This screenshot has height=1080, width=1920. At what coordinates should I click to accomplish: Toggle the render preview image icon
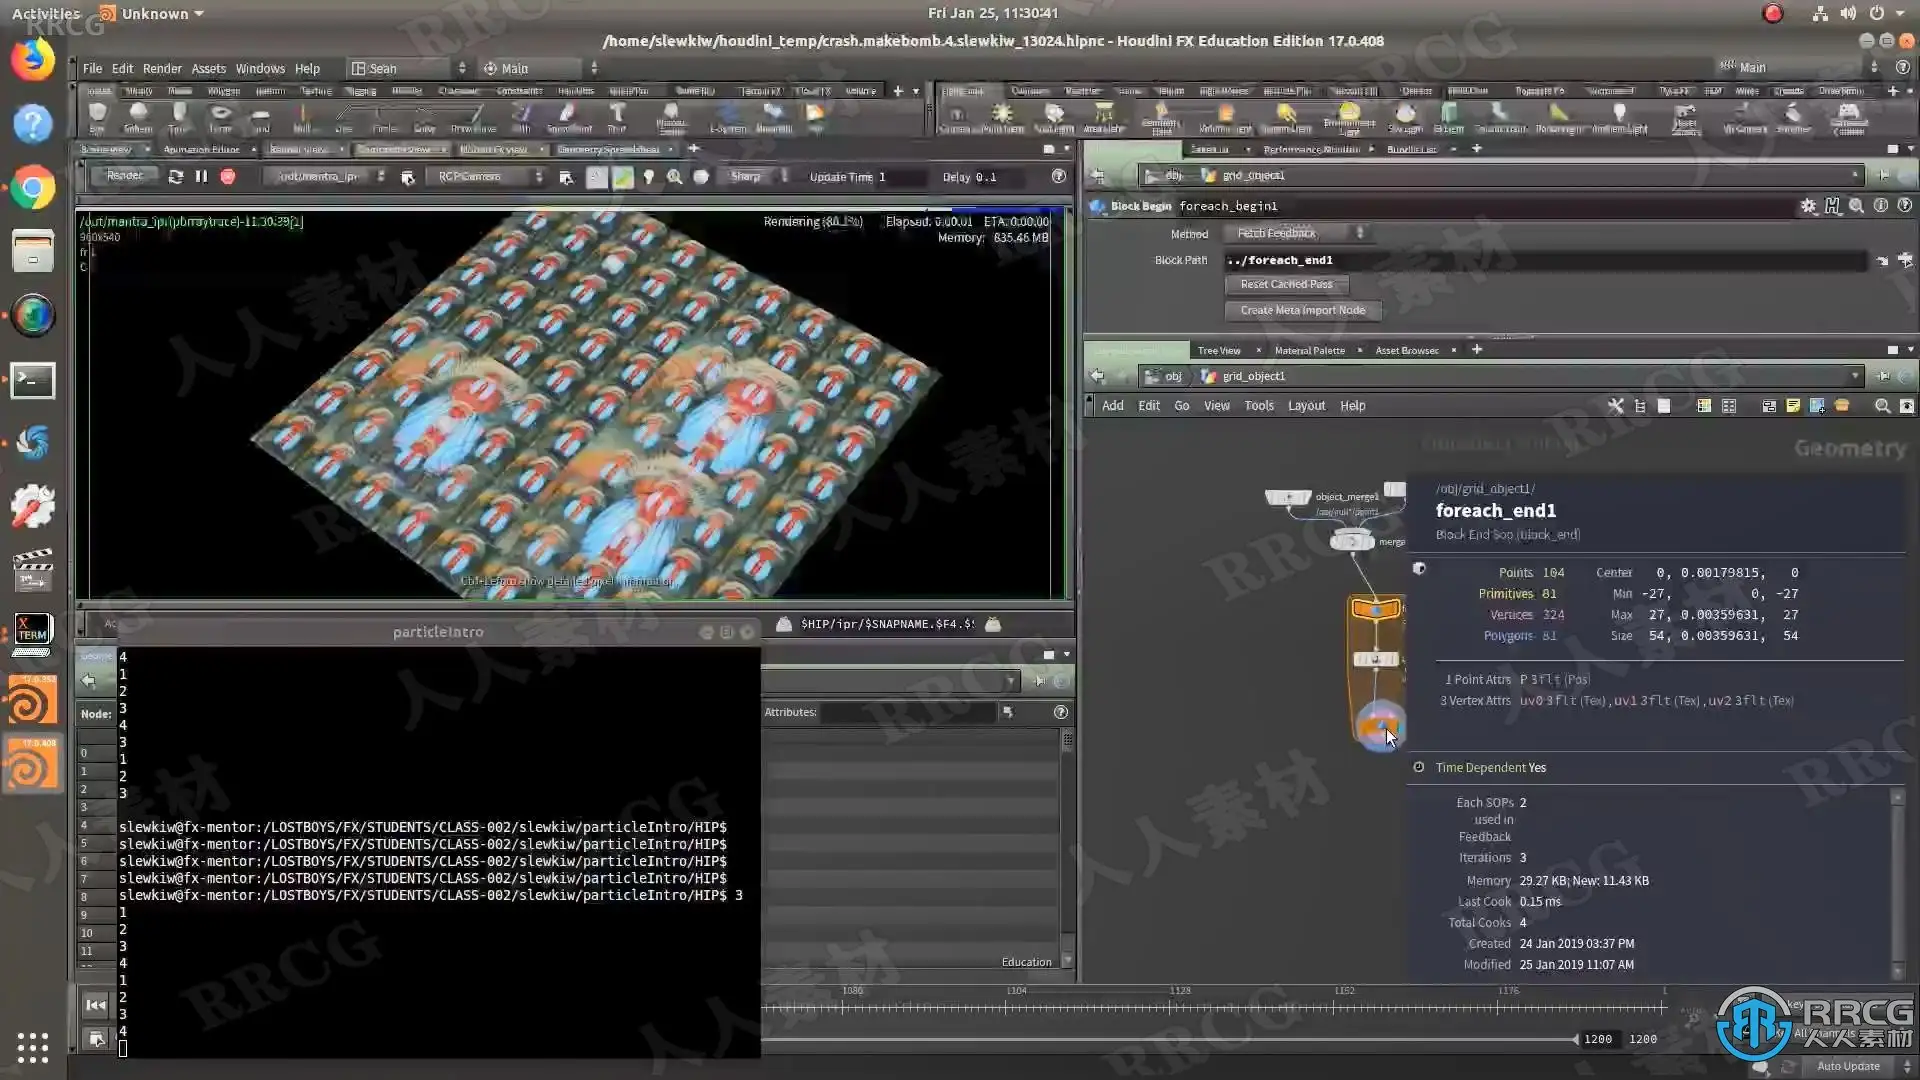pos(623,177)
